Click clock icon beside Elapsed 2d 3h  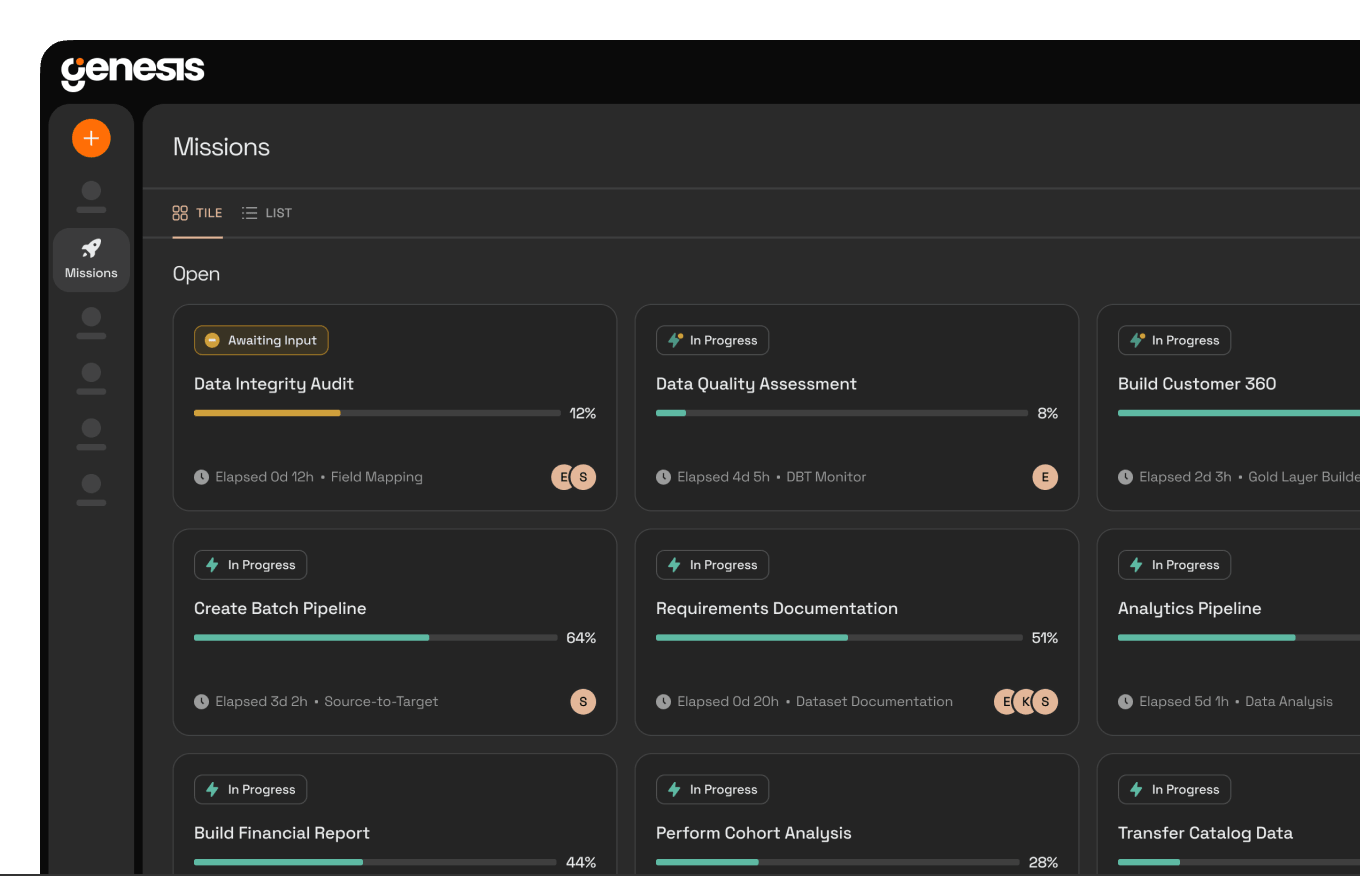[1125, 477]
